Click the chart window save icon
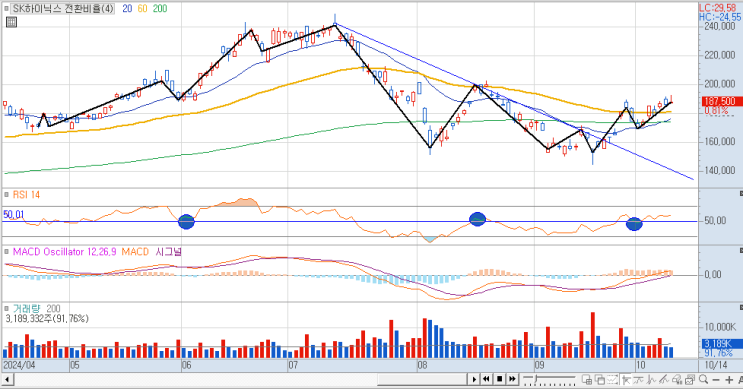Viewport: 743px width, 389px height. coord(690,379)
